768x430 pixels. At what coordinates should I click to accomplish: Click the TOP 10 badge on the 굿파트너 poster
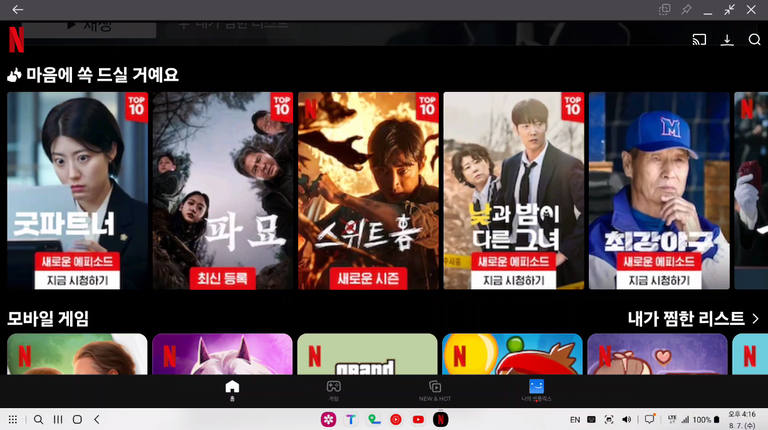[x=137, y=106]
